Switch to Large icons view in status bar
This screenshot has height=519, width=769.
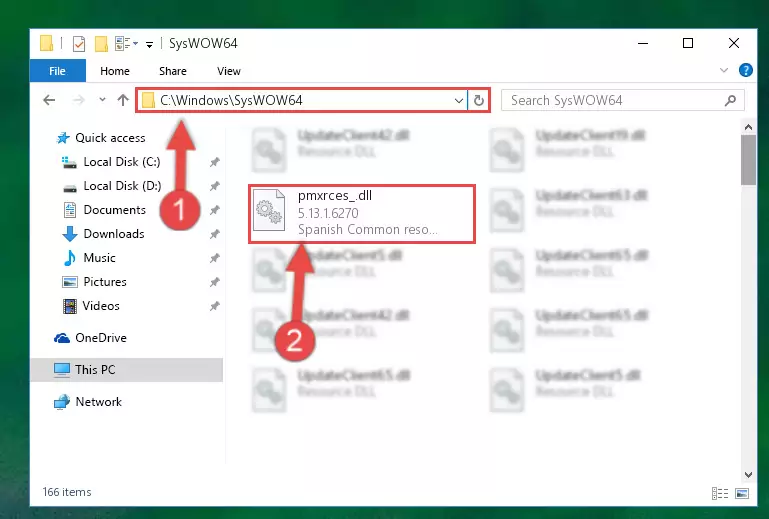[x=742, y=493]
